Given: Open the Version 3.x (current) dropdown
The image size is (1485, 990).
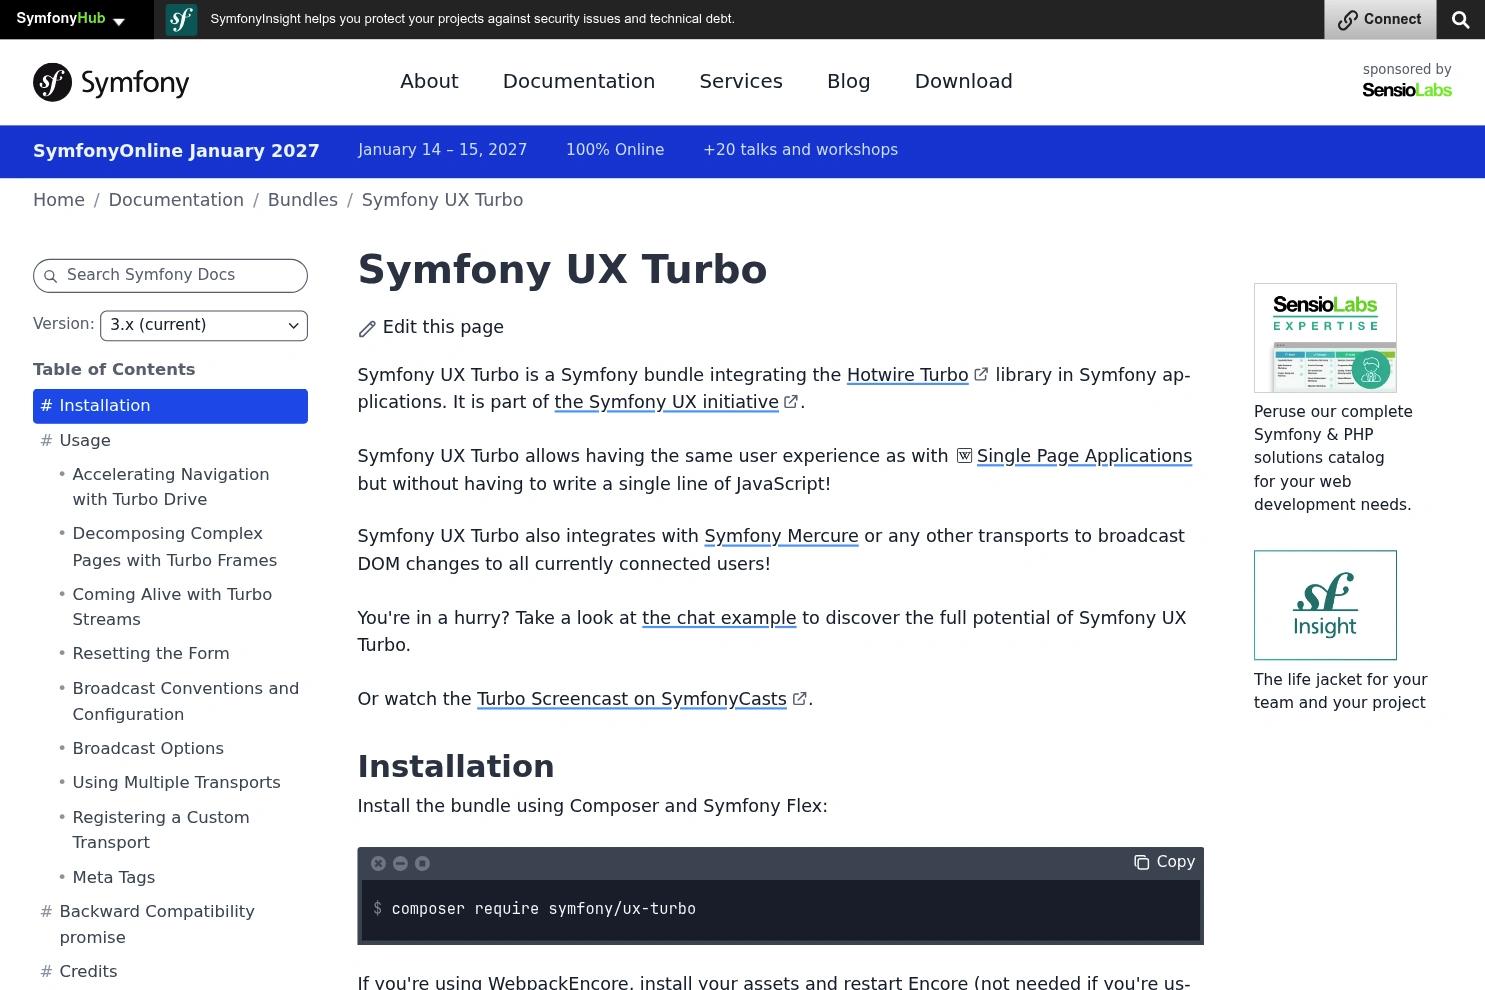Looking at the screenshot, I should pyautogui.click(x=204, y=325).
